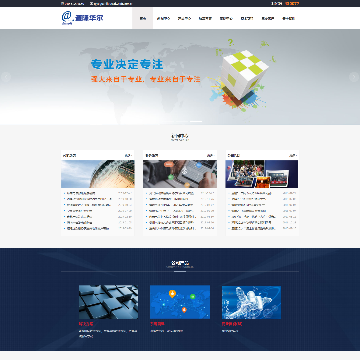The image size is (360, 360).
Task: Open the second navigation menu item
Action: click(163, 18)
